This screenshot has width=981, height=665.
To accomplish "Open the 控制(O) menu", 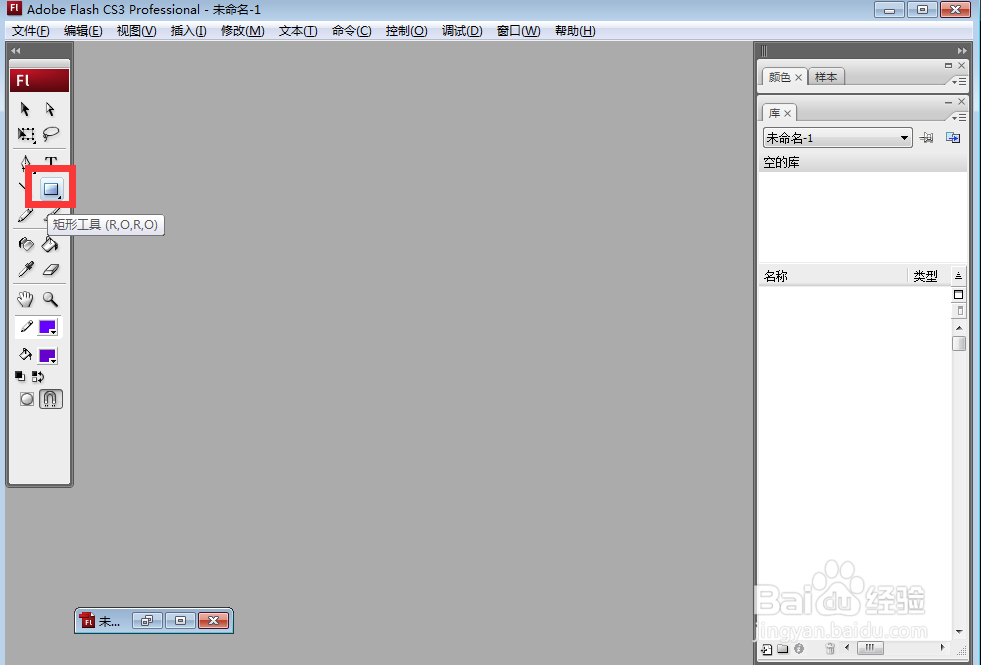I will (406, 31).
